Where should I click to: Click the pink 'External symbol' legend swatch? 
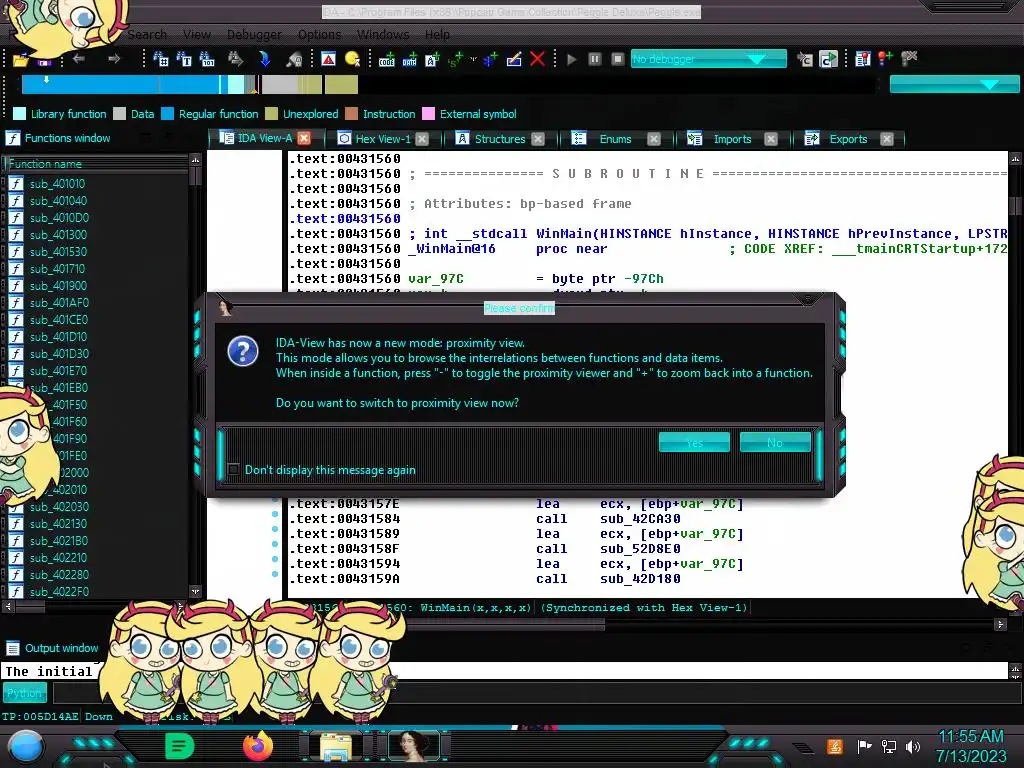click(x=428, y=114)
